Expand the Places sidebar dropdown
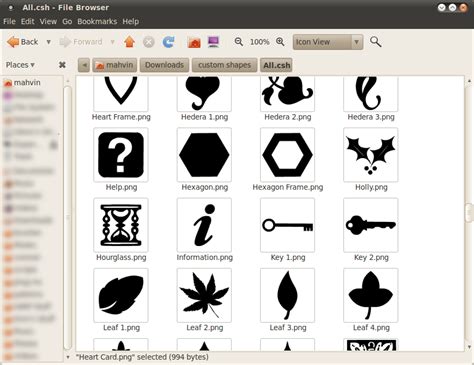The width and height of the screenshot is (474, 365). pyautogui.click(x=20, y=65)
